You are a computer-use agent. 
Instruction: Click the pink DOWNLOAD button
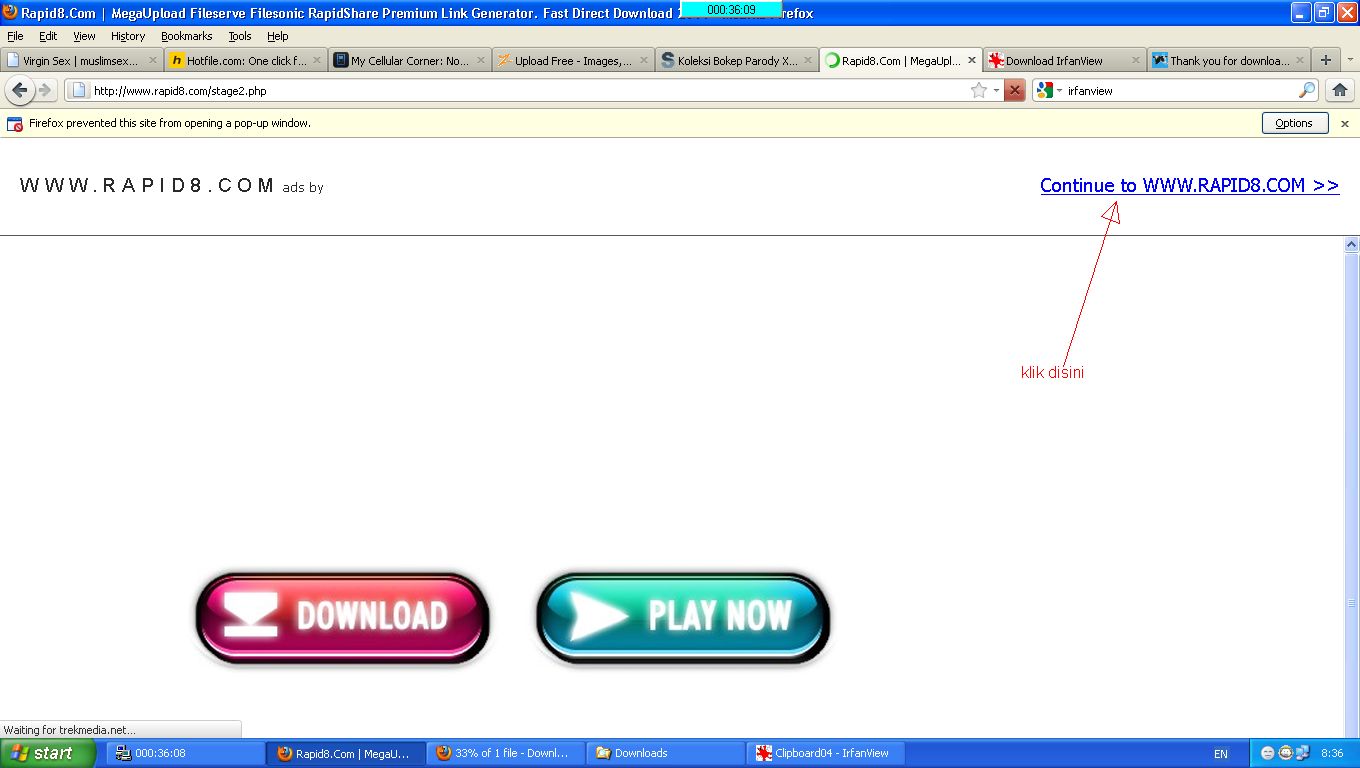343,618
